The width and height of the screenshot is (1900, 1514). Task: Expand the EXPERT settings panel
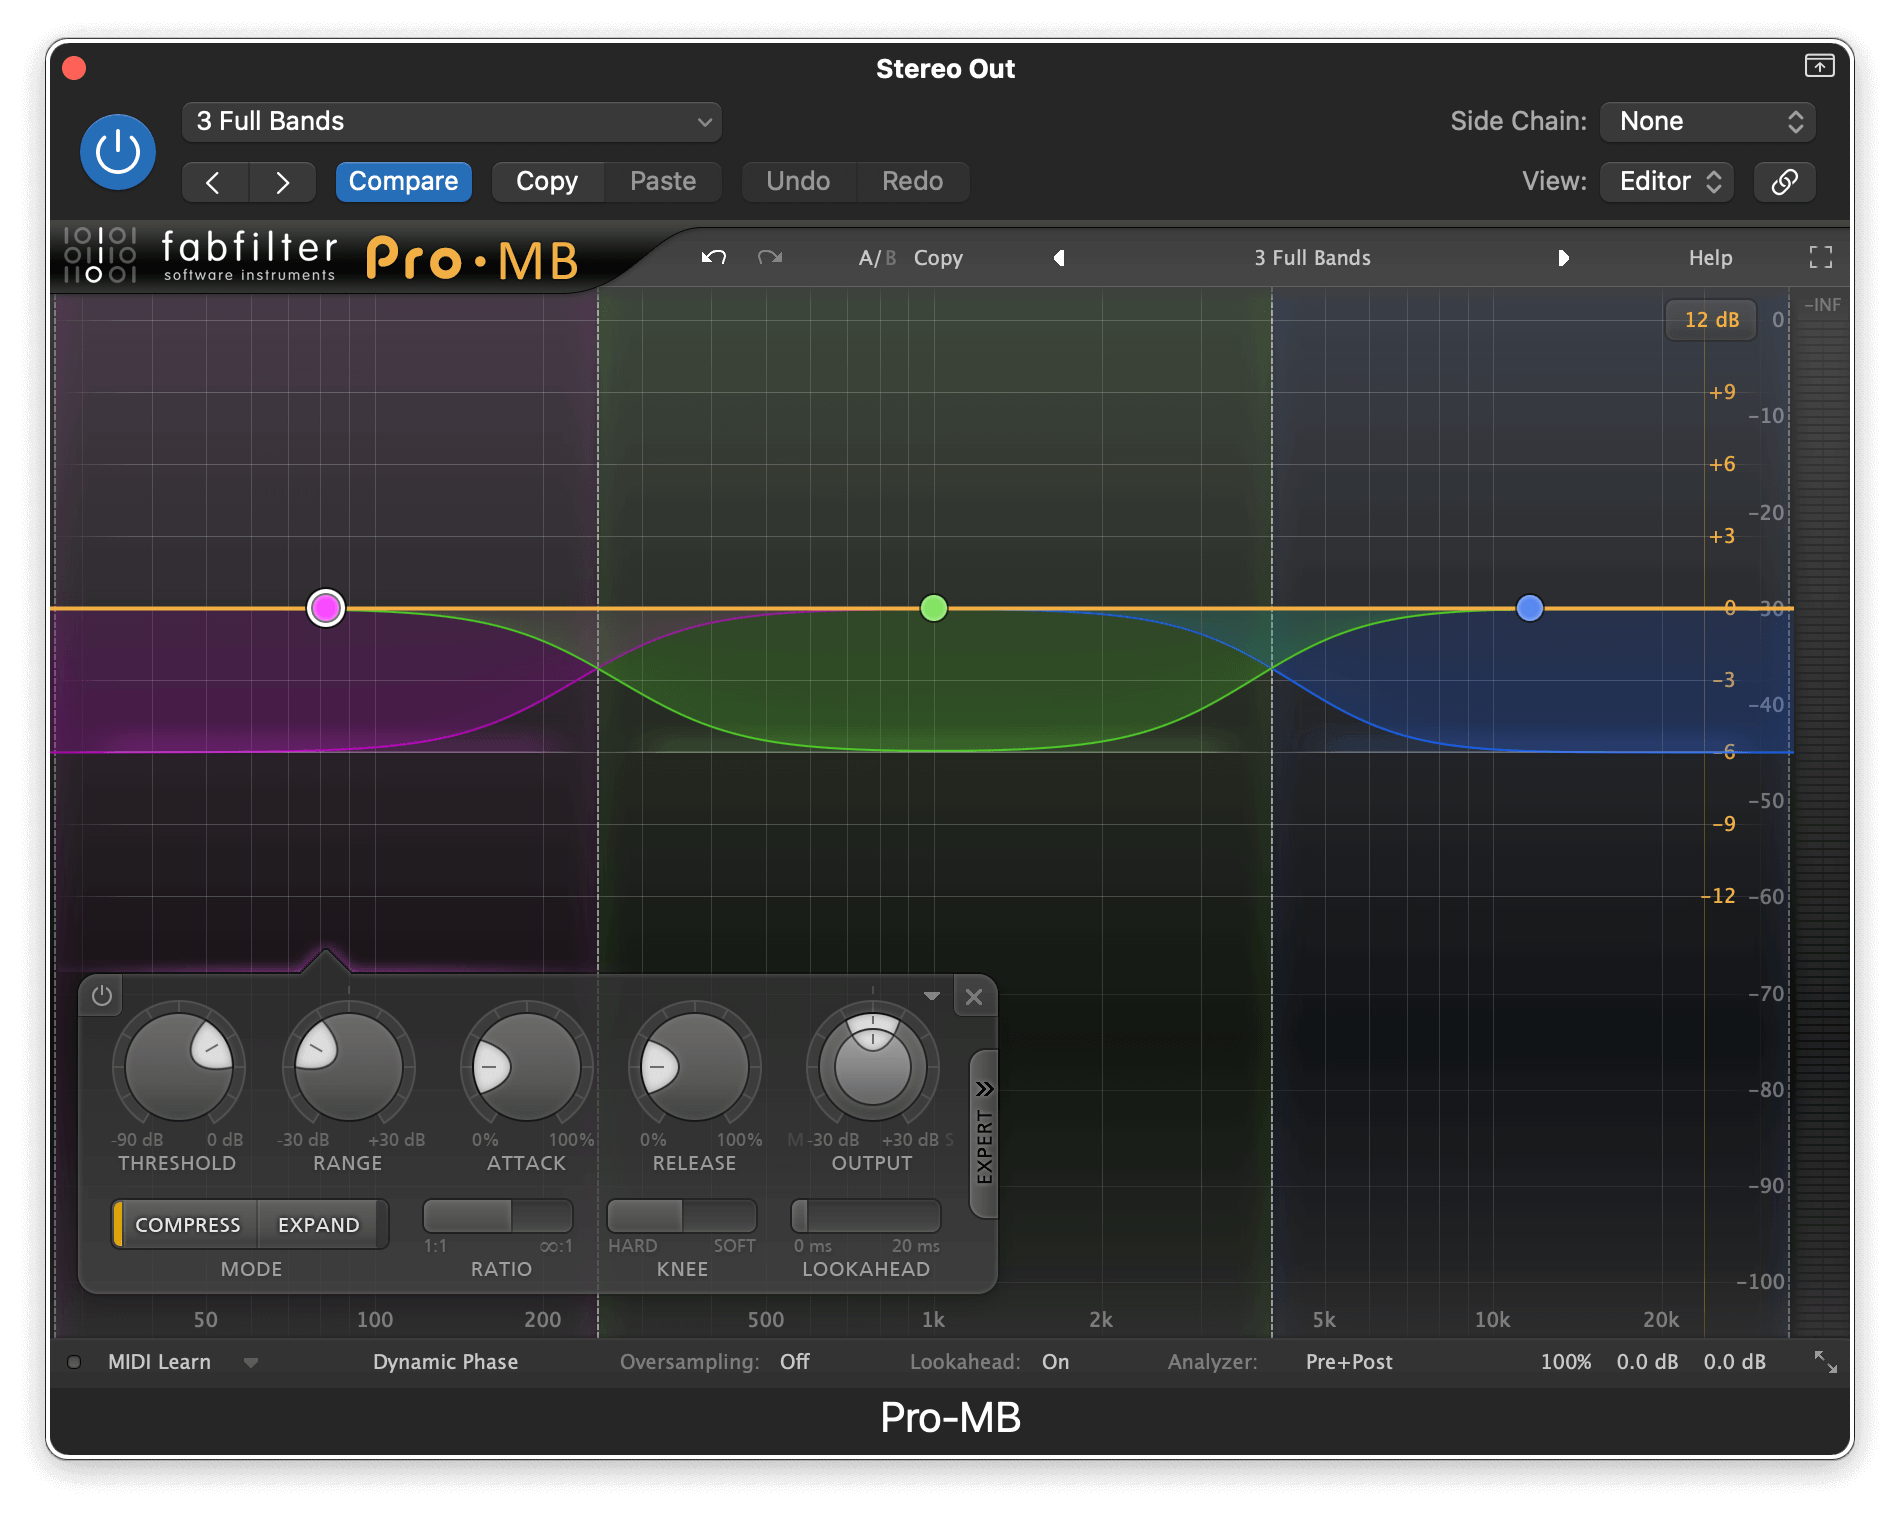click(984, 1134)
